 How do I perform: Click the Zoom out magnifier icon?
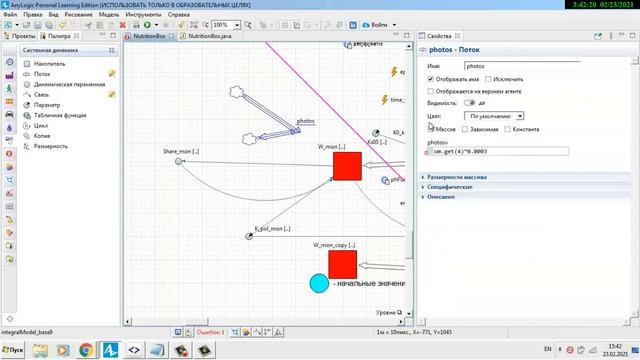206,25
